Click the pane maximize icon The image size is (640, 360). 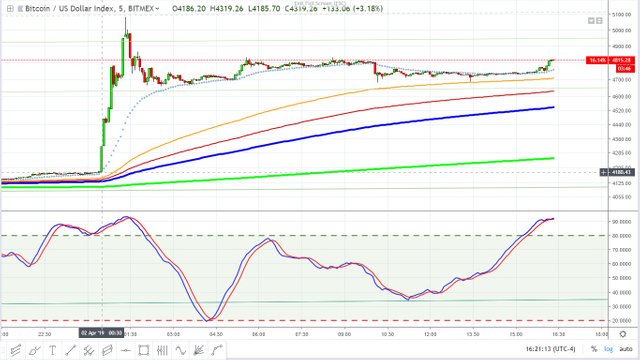[x=599, y=21]
